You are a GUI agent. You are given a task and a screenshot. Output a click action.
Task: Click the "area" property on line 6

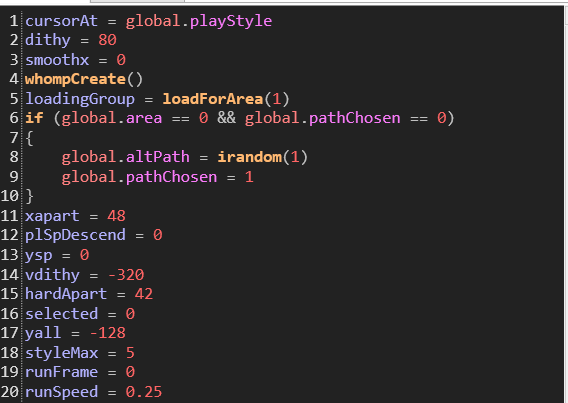(x=144, y=119)
